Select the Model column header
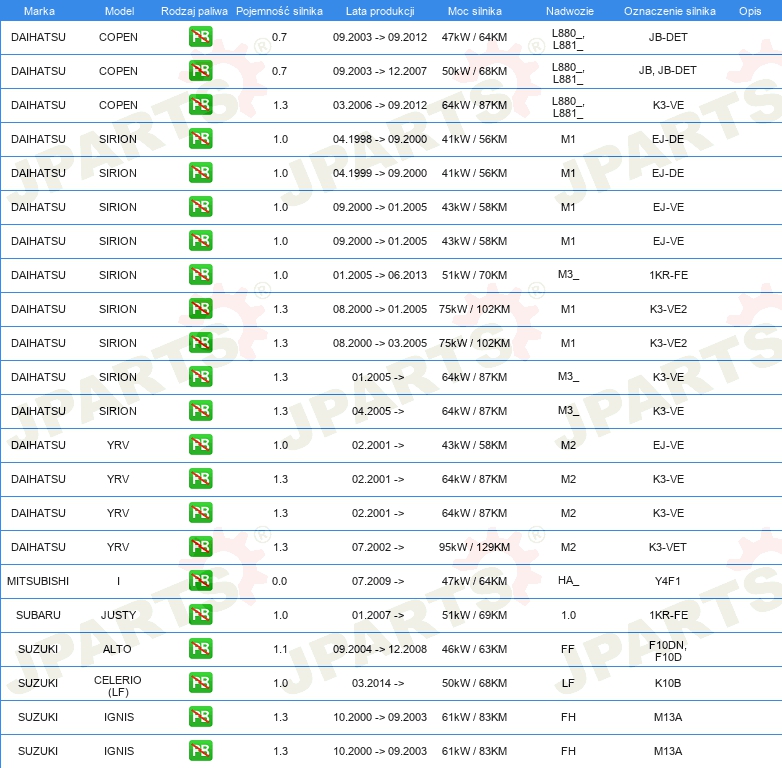The height and width of the screenshot is (768, 782). pos(119,11)
